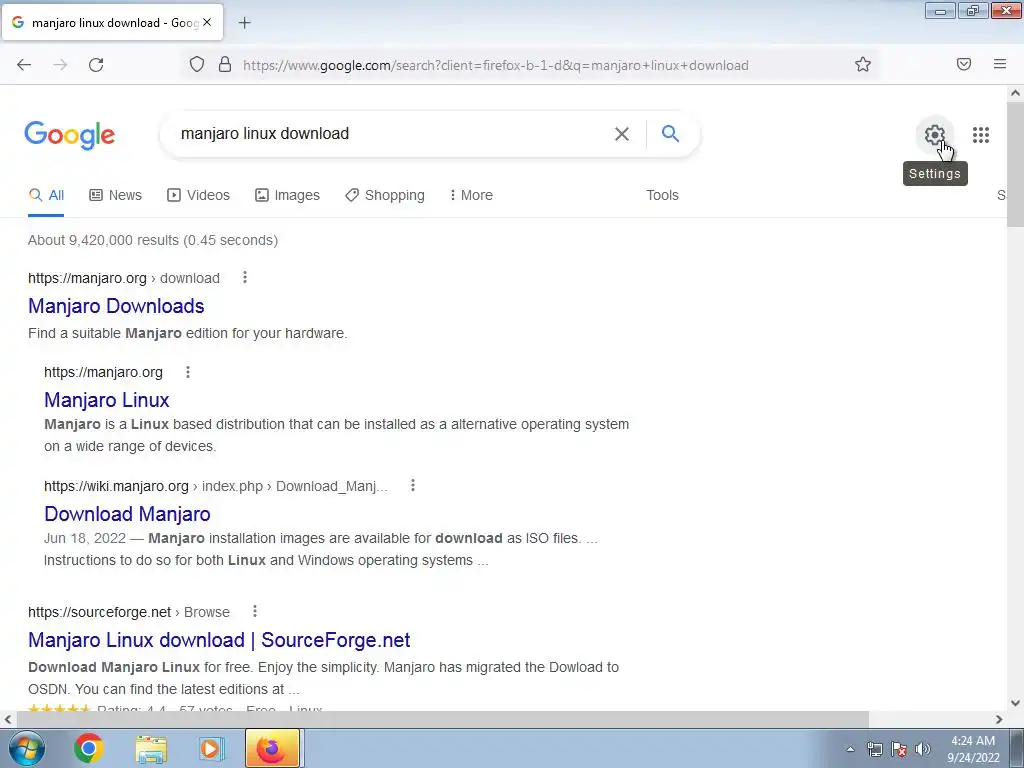The width and height of the screenshot is (1024, 768).
Task: Open the tracking protection shield icon
Action: [x=197, y=65]
